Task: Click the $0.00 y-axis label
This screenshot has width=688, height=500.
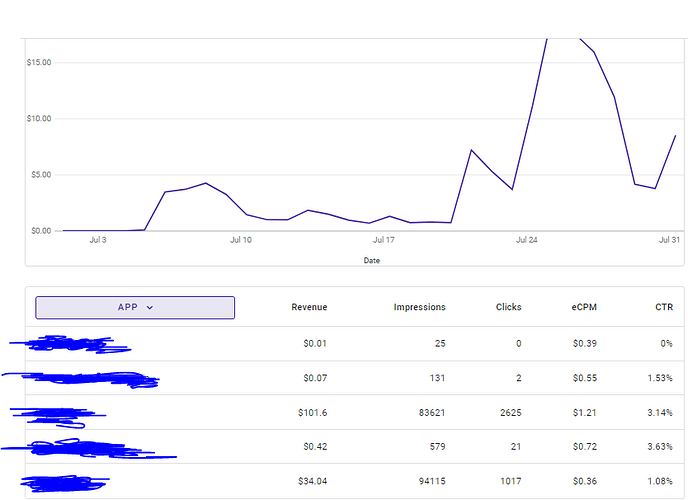Action: coord(41,231)
